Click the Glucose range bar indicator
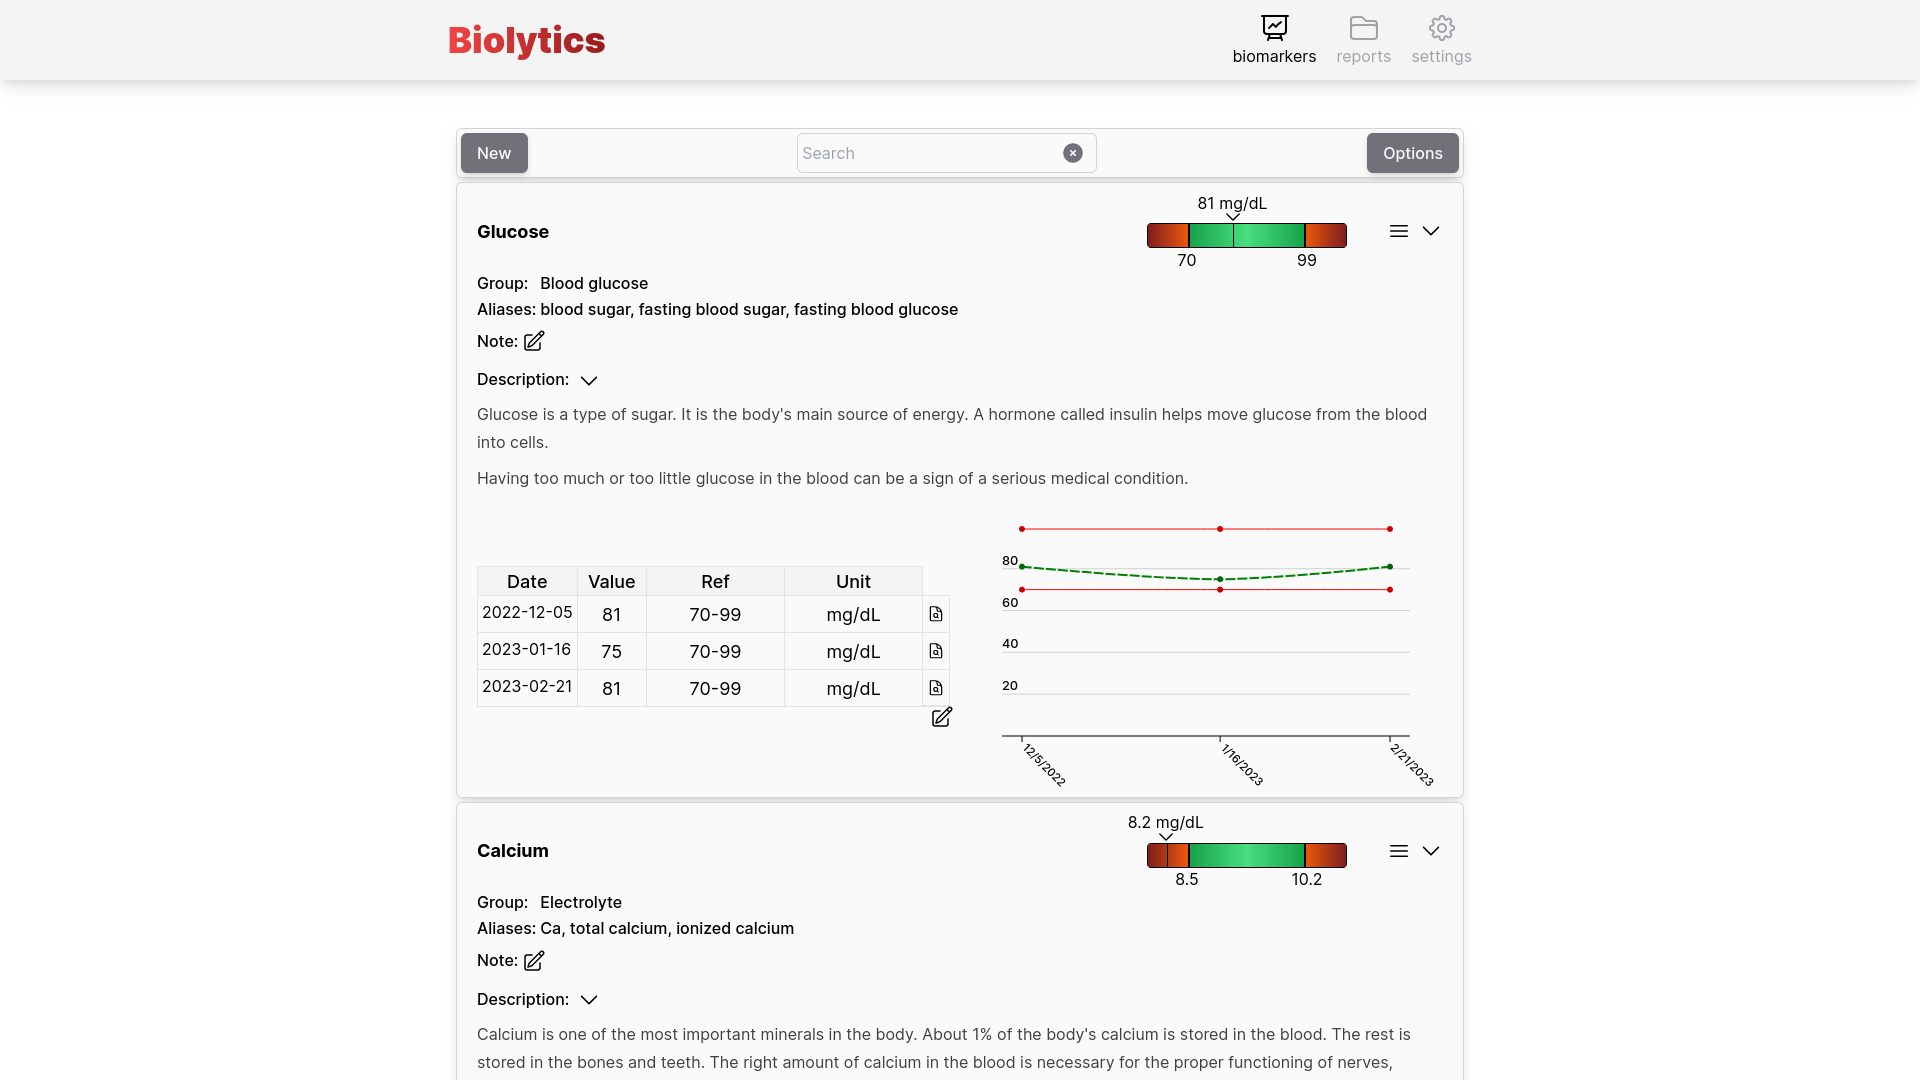 tap(1246, 235)
